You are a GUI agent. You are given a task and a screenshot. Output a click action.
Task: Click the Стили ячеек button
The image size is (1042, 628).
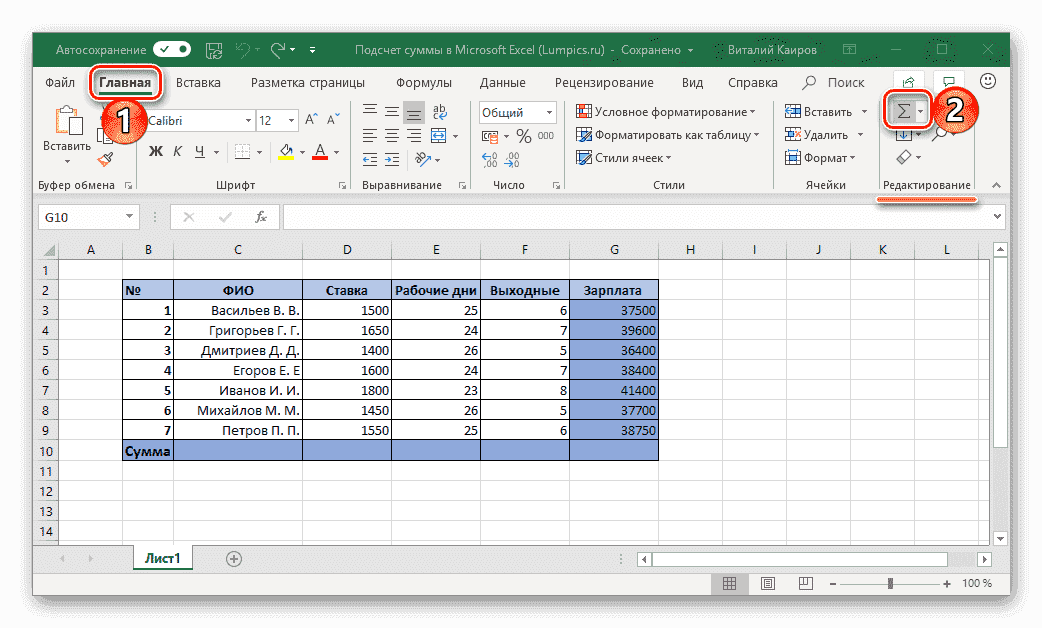630,157
